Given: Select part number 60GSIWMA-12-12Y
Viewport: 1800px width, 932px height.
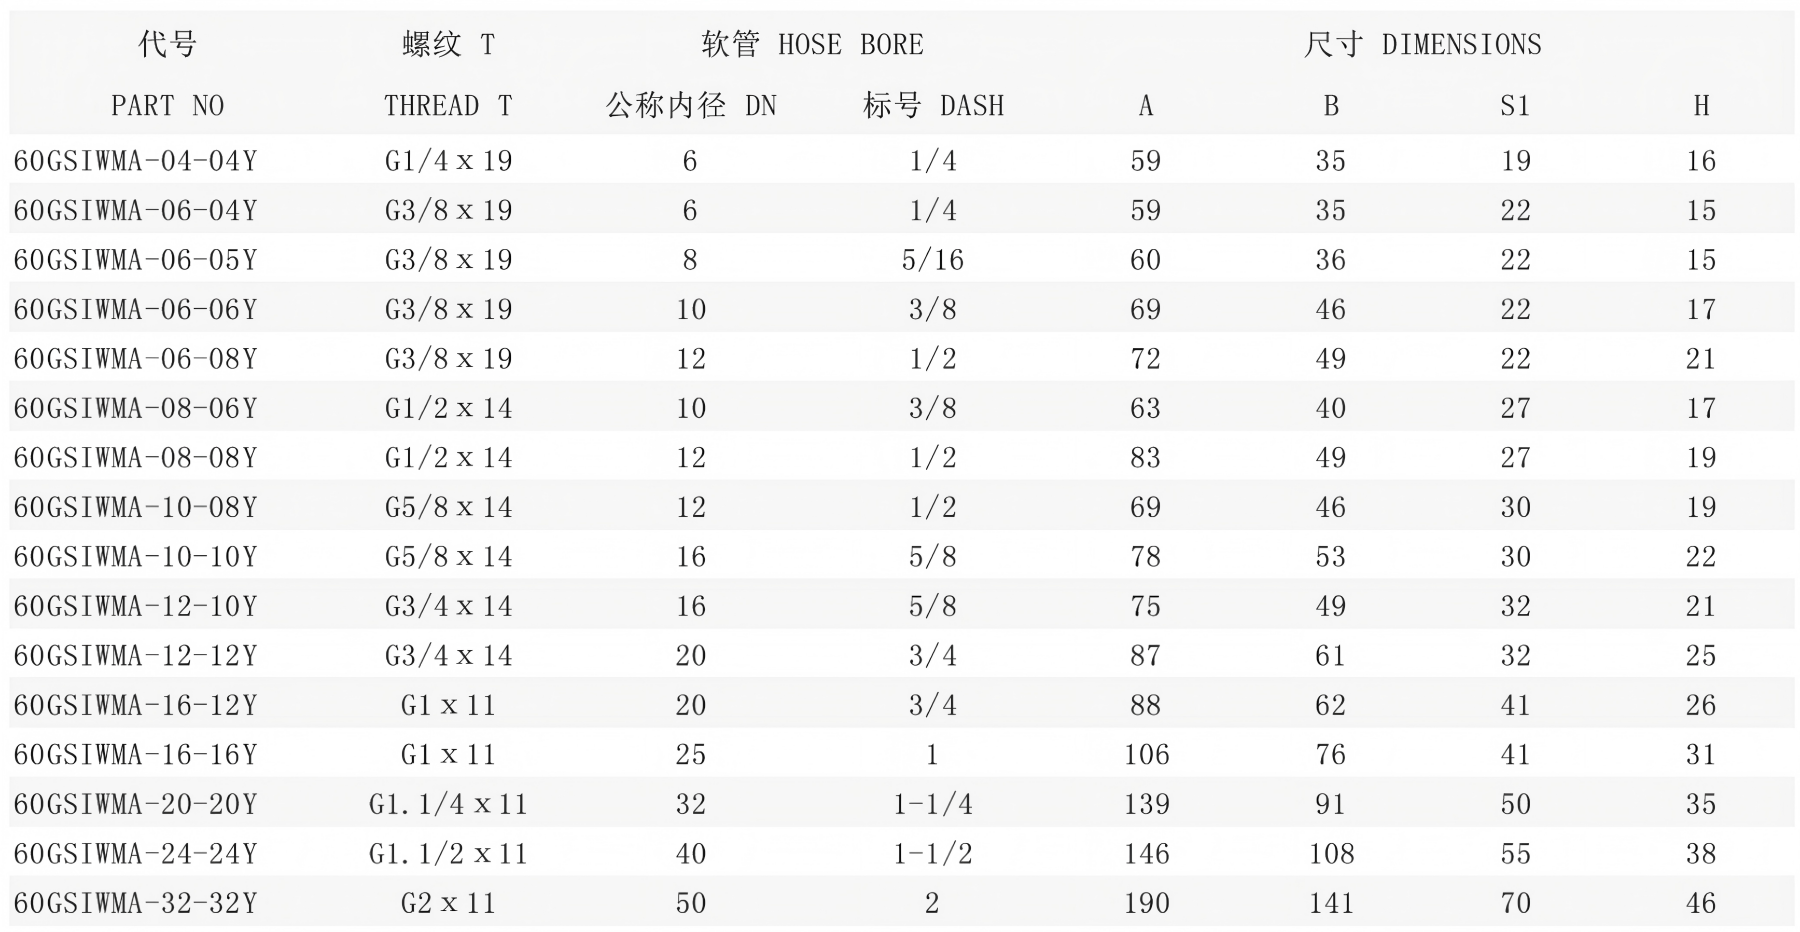Looking at the screenshot, I should click(x=135, y=656).
